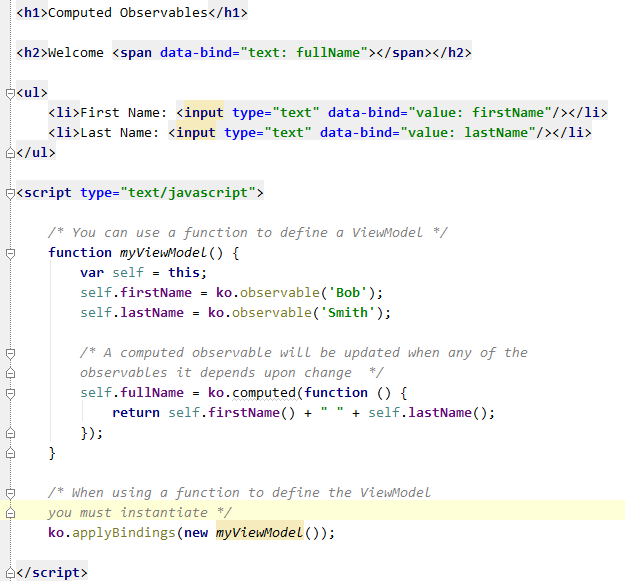Click the underlined 'computed' method name

pos(264,393)
